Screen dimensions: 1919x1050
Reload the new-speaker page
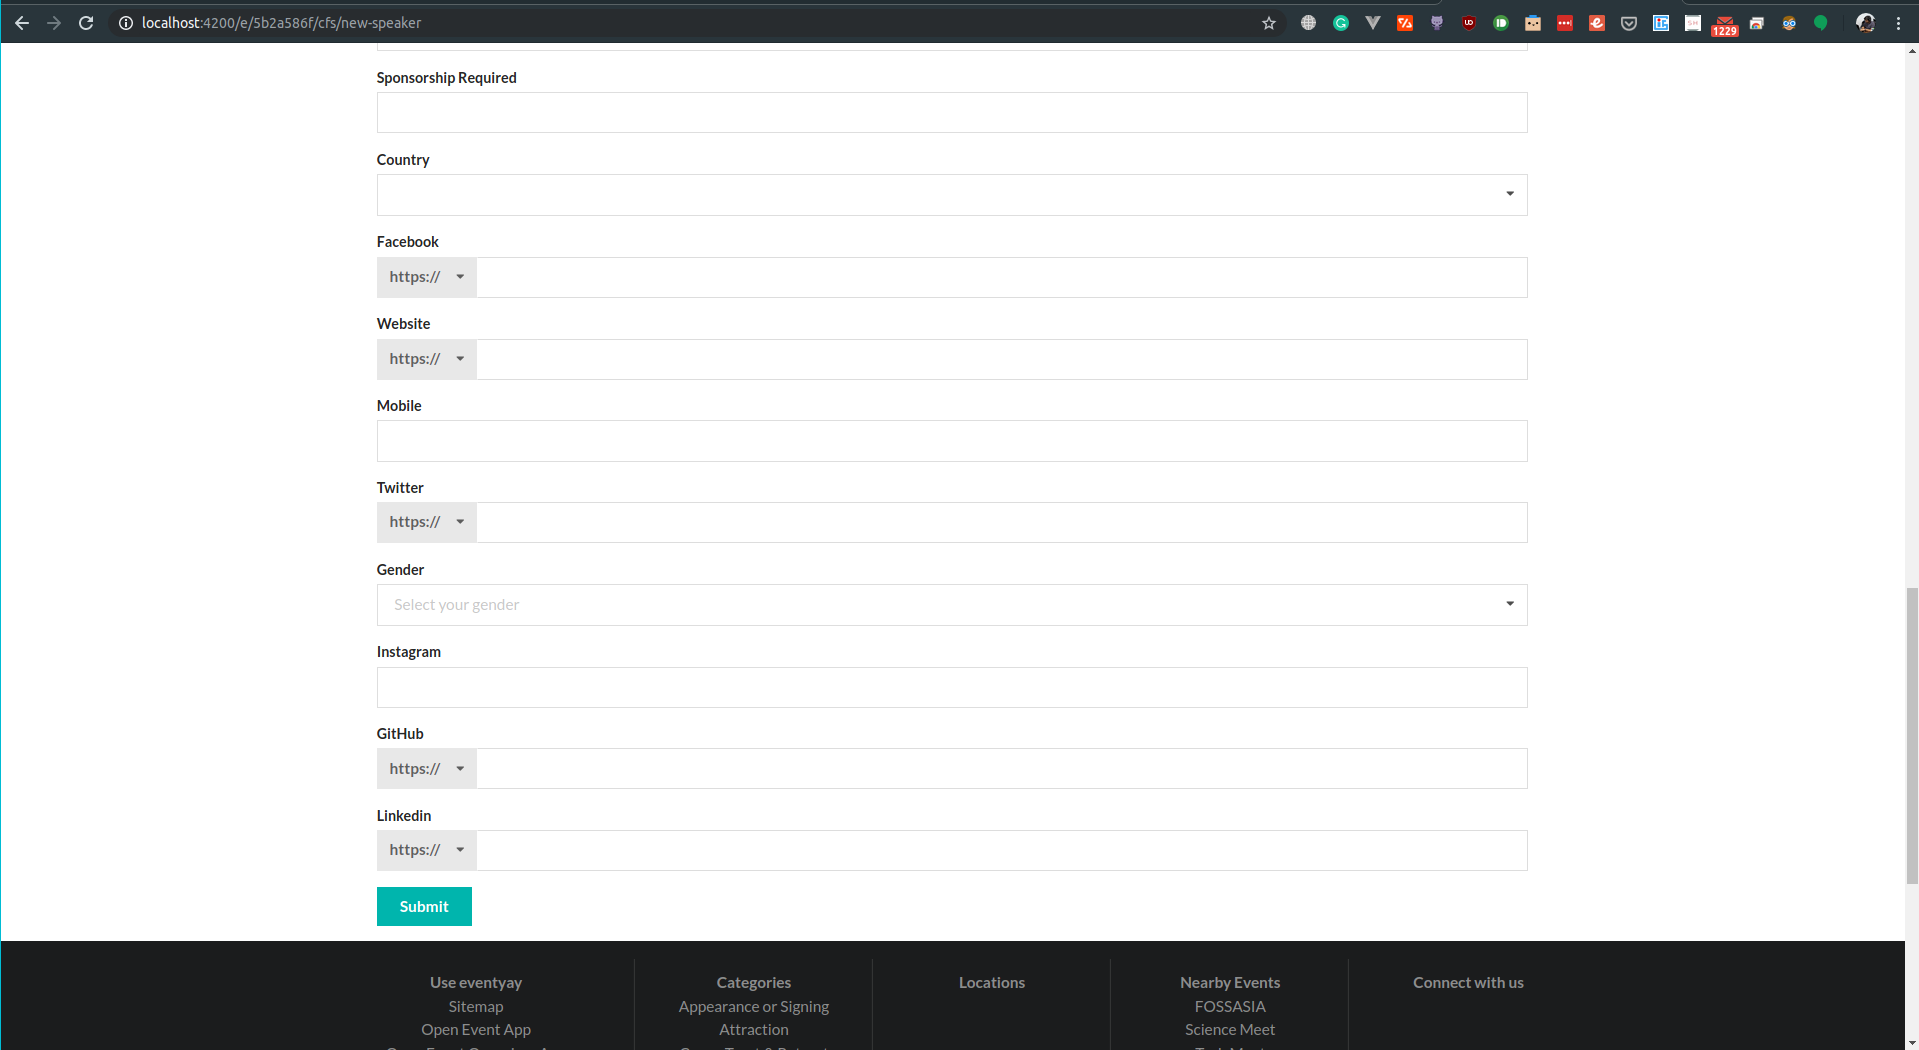click(x=86, y=22)
